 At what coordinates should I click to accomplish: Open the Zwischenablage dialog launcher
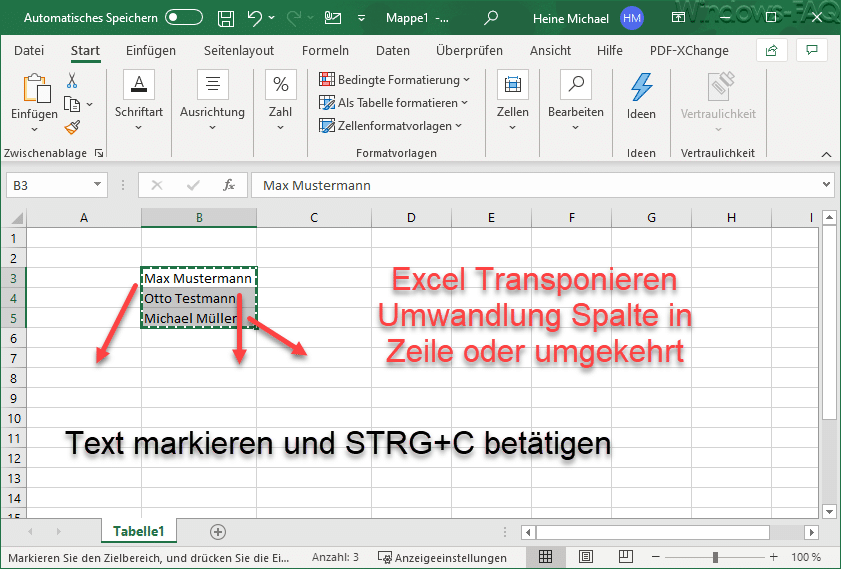(x=99, y=153)
